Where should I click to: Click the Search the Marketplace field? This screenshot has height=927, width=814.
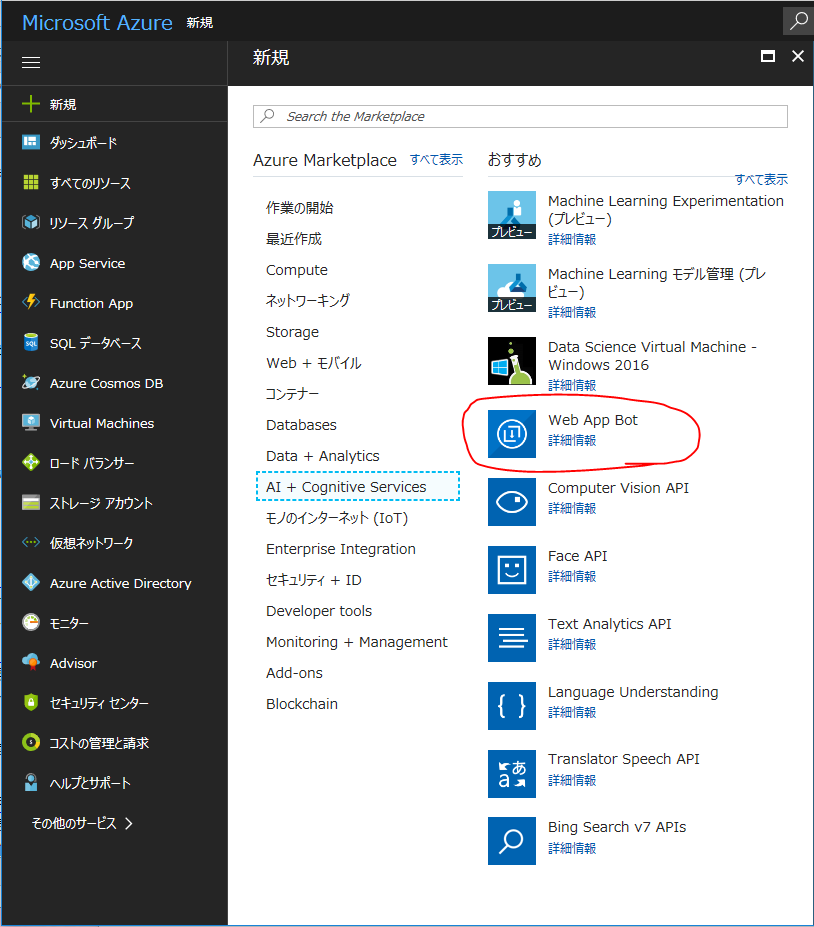(x=520, y=116)
